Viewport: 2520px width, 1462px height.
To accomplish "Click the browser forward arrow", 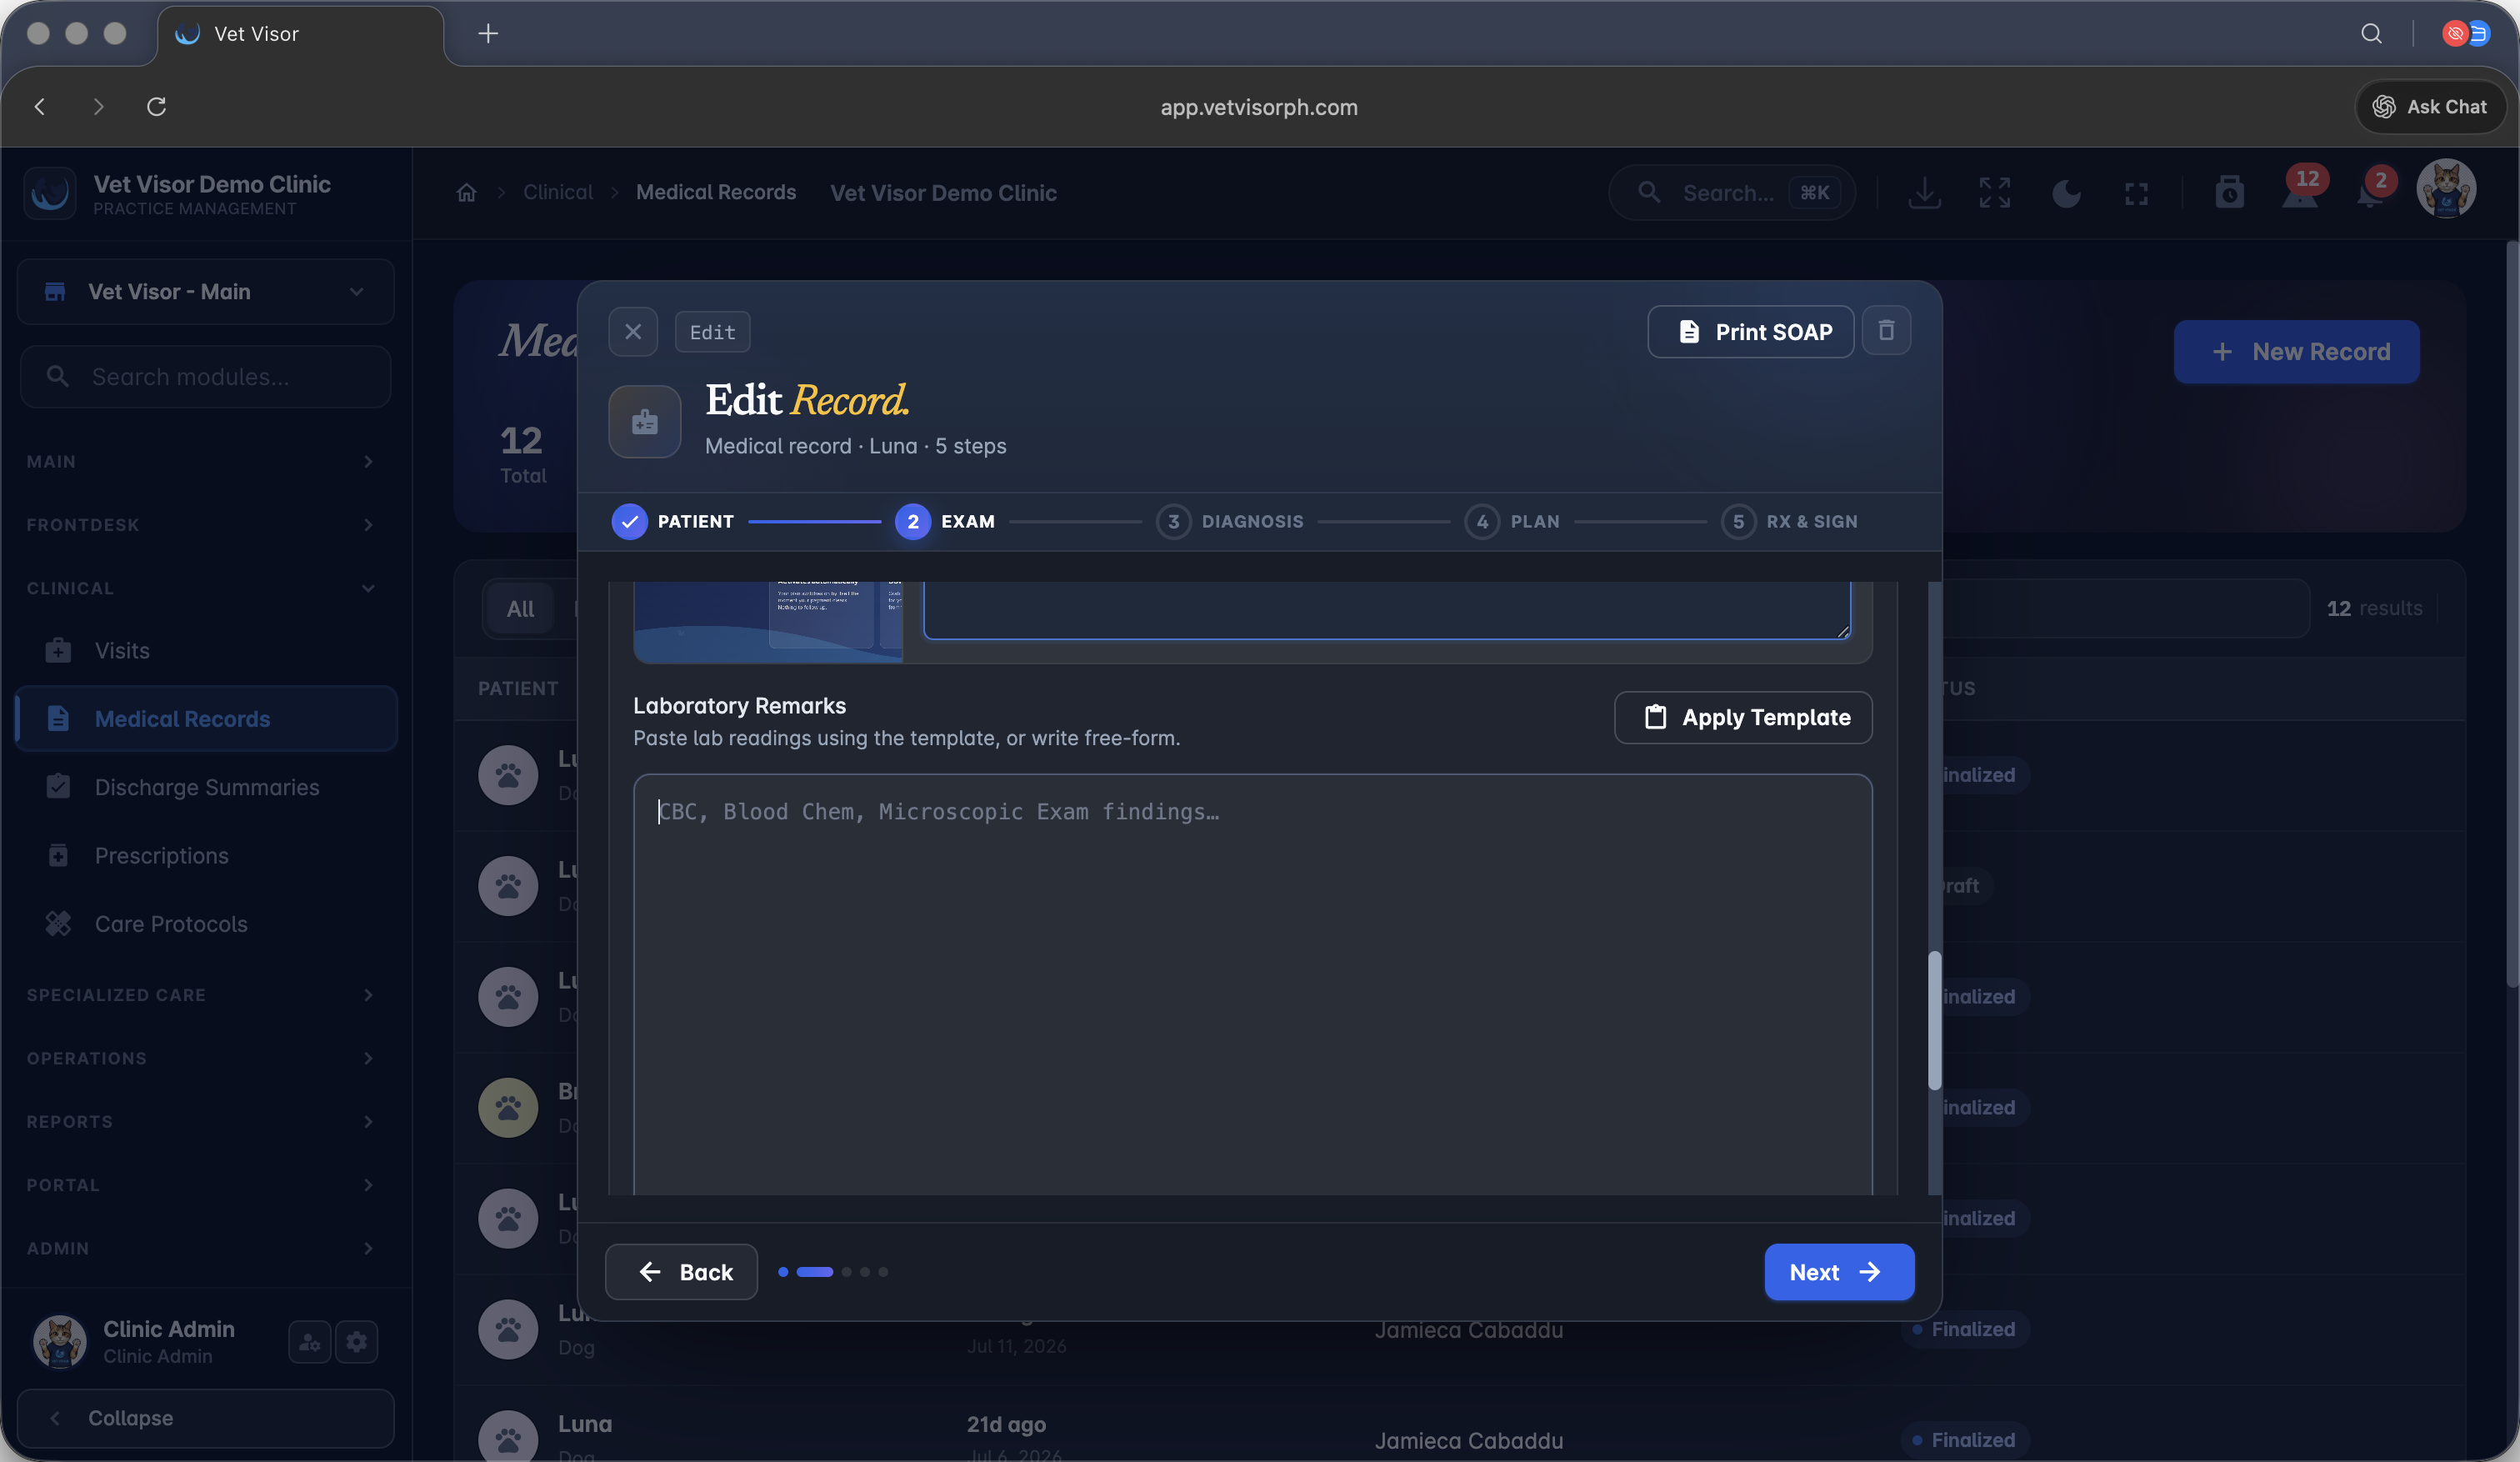I will [x=98, y=106].
